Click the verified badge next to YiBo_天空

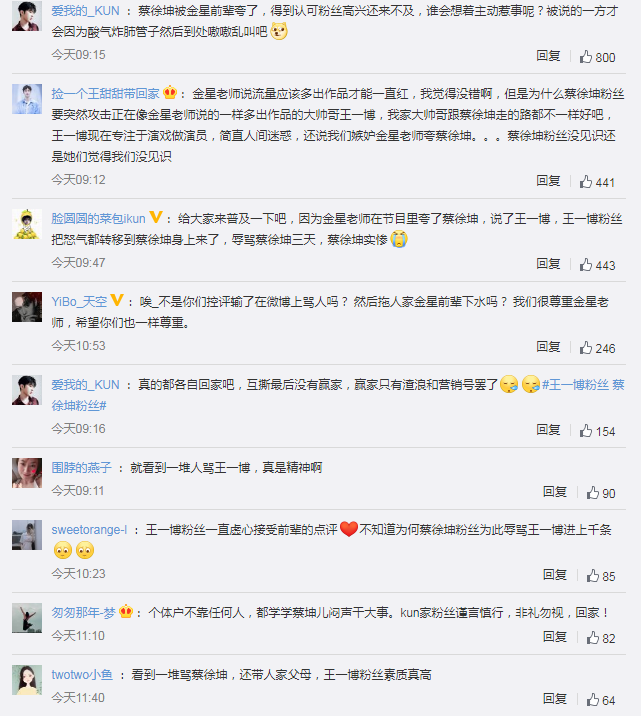116,300
